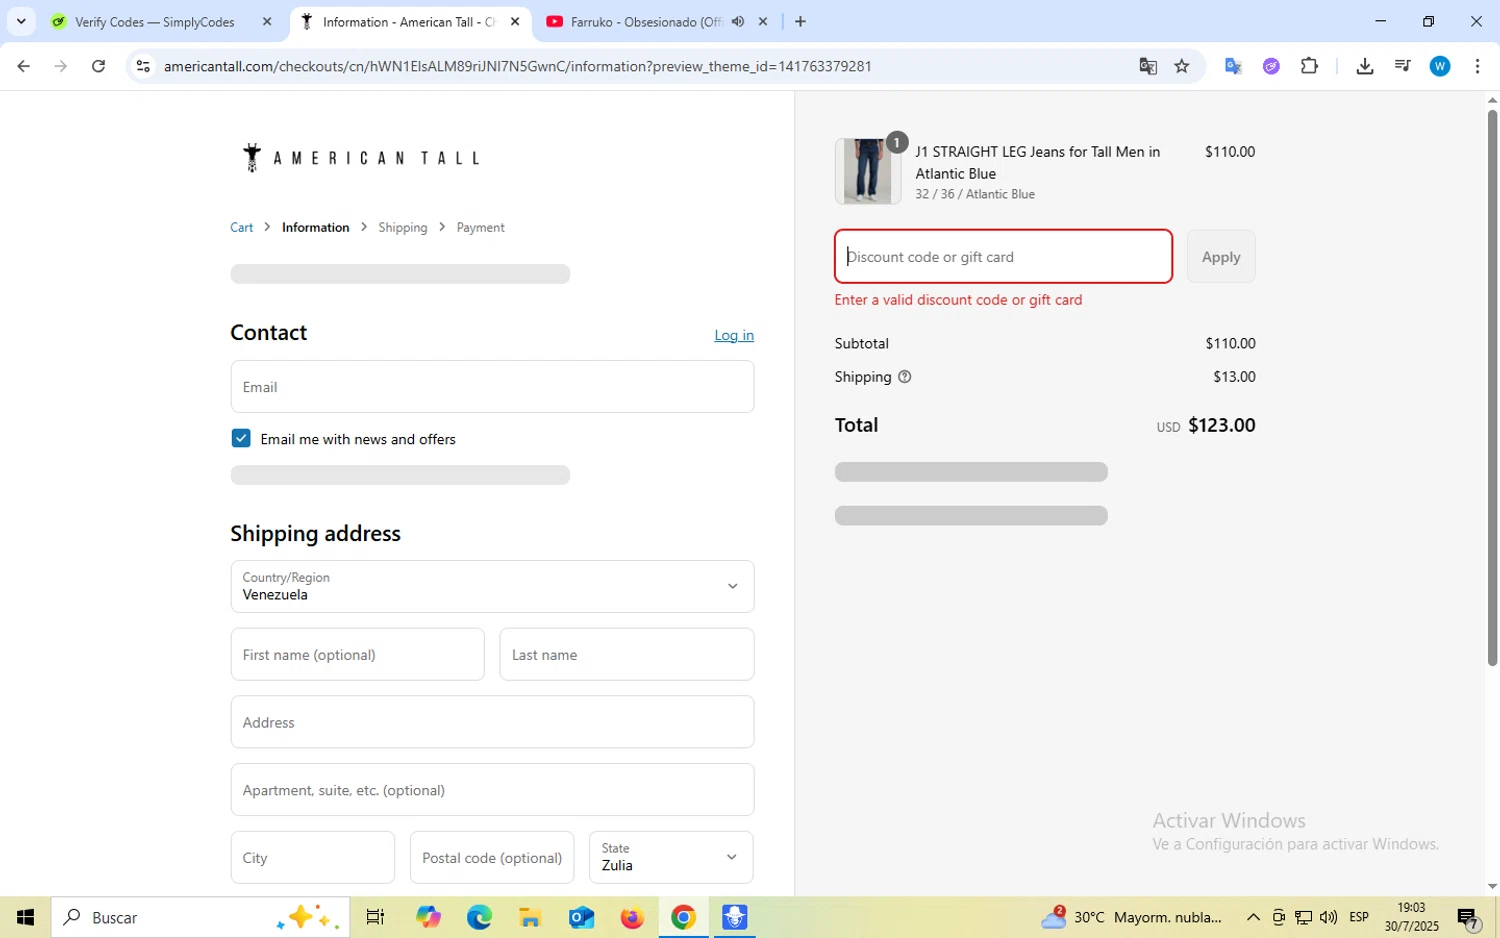Open the Chrome profile avatar W
Viewport: 1500px width, 938px height.
pyautogui.click(x=1440, y=66)
